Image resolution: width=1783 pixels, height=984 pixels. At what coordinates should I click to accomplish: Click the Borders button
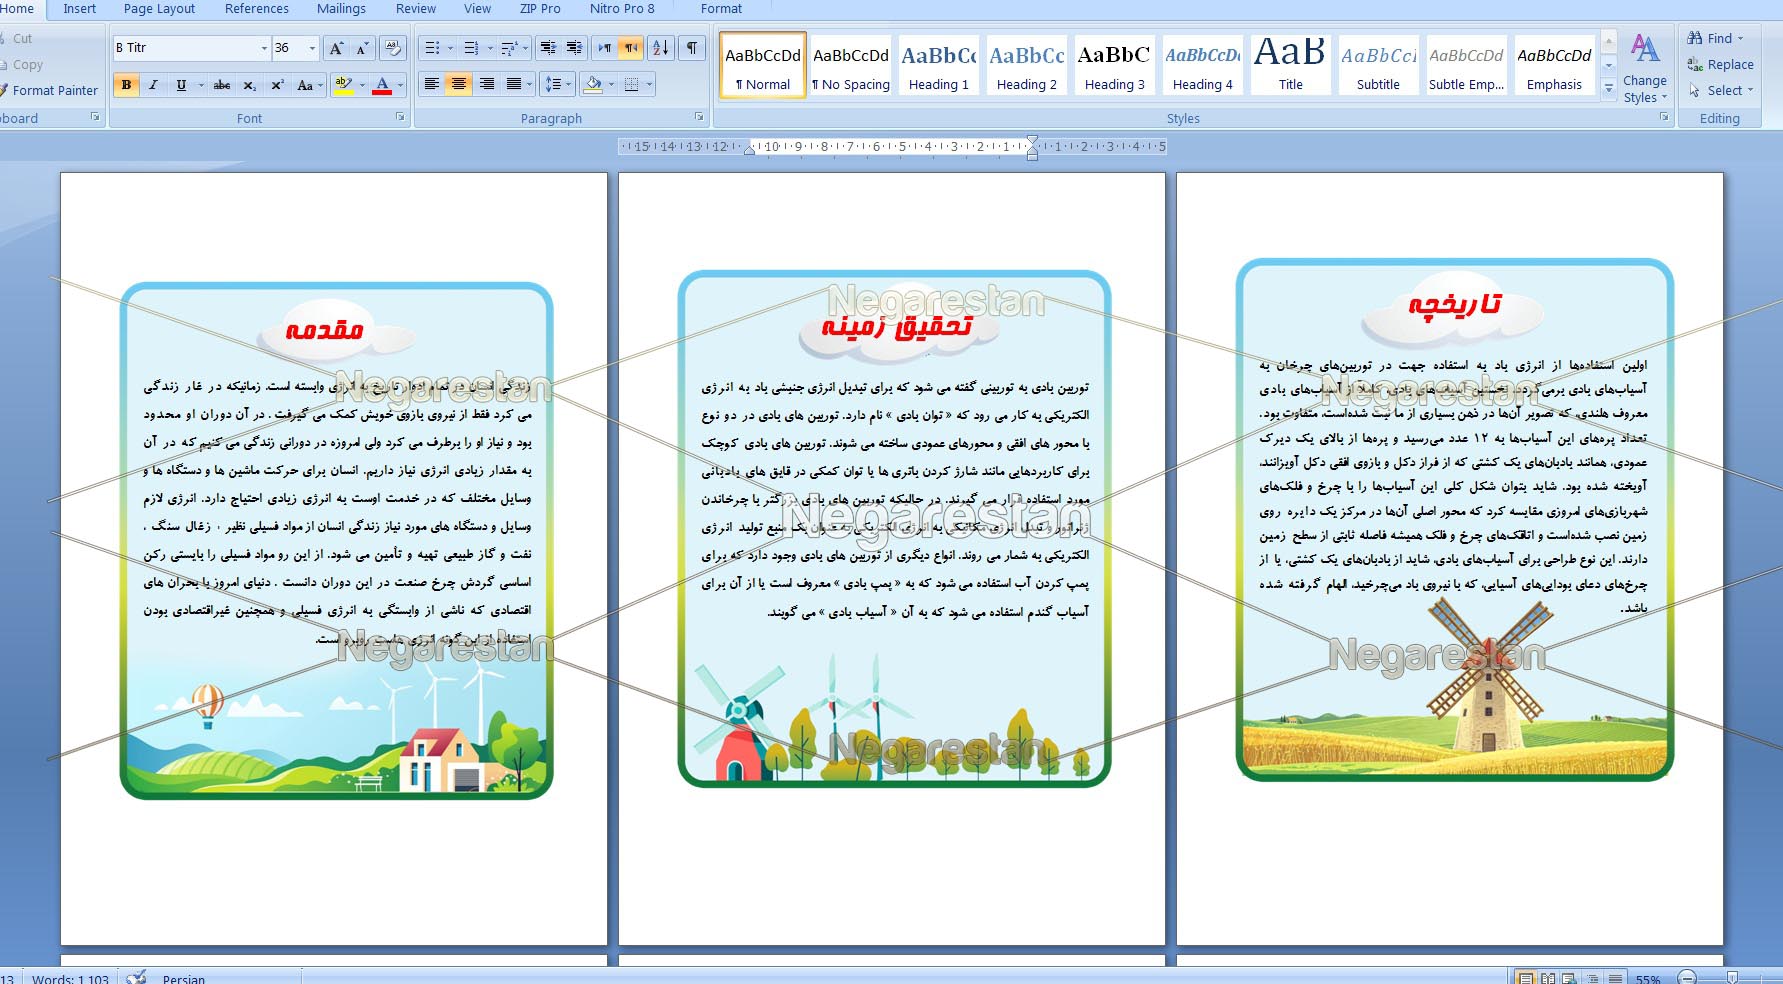coord(631,85)
